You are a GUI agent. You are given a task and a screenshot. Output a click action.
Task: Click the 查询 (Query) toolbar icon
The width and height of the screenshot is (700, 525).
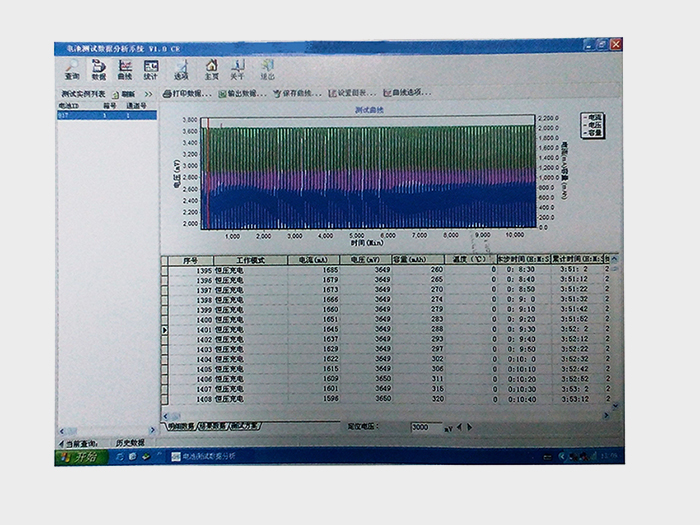pos(72,69)
